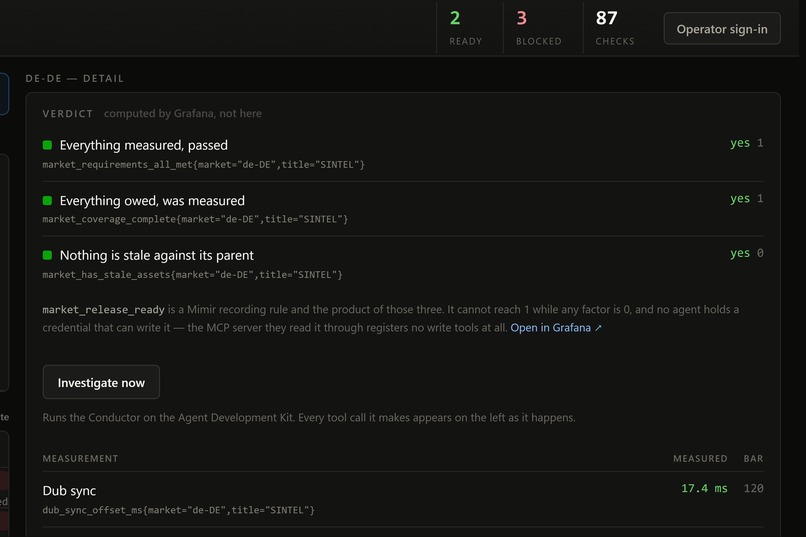Click green status square beside Everything measured, passed
806x537 pixels.
47,145
